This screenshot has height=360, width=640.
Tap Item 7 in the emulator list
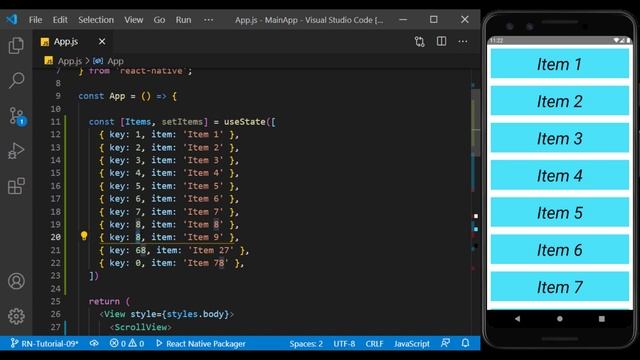[x=560, y=287]
